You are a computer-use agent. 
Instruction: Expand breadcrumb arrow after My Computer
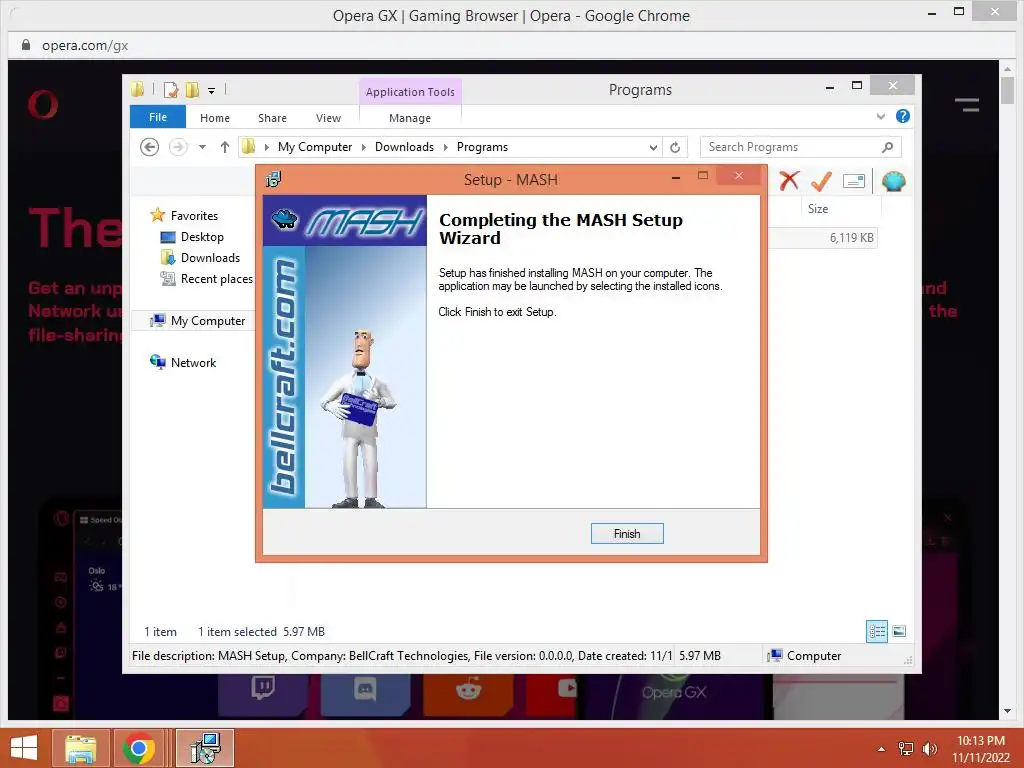364,147
